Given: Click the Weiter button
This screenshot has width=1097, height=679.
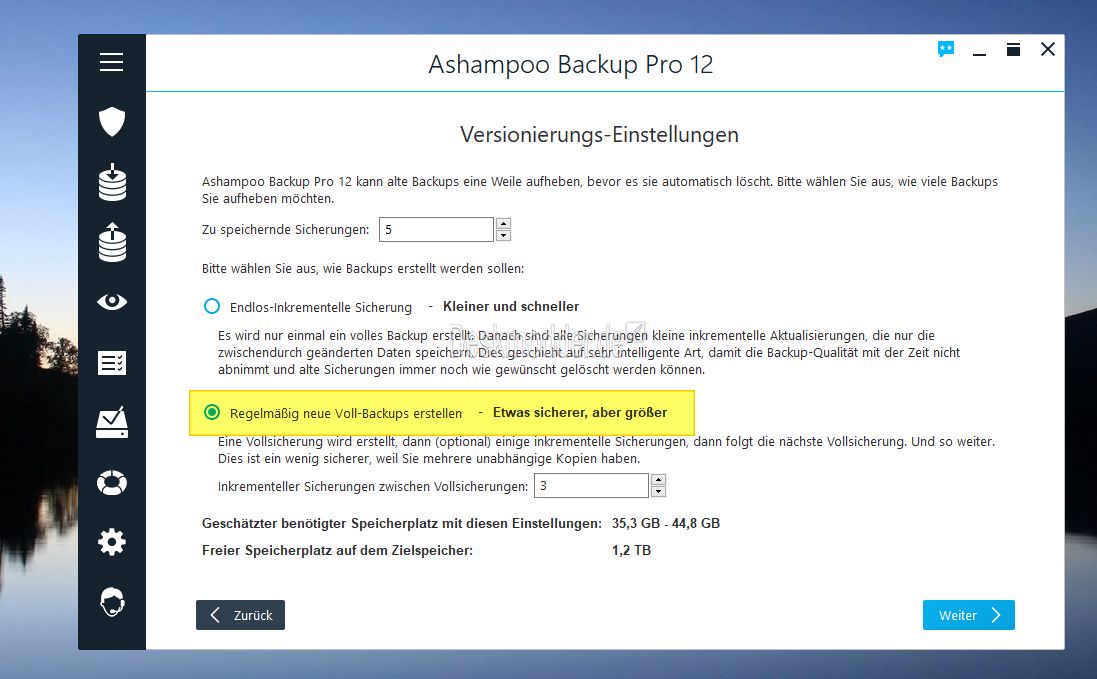Looking at the screenshot, I should [968, 615].
